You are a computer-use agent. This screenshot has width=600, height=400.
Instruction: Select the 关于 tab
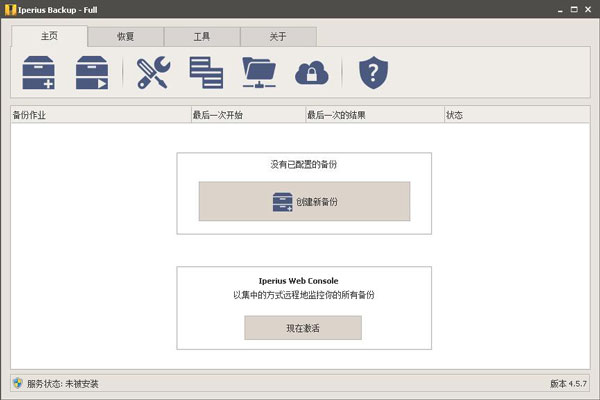(278, 37)
